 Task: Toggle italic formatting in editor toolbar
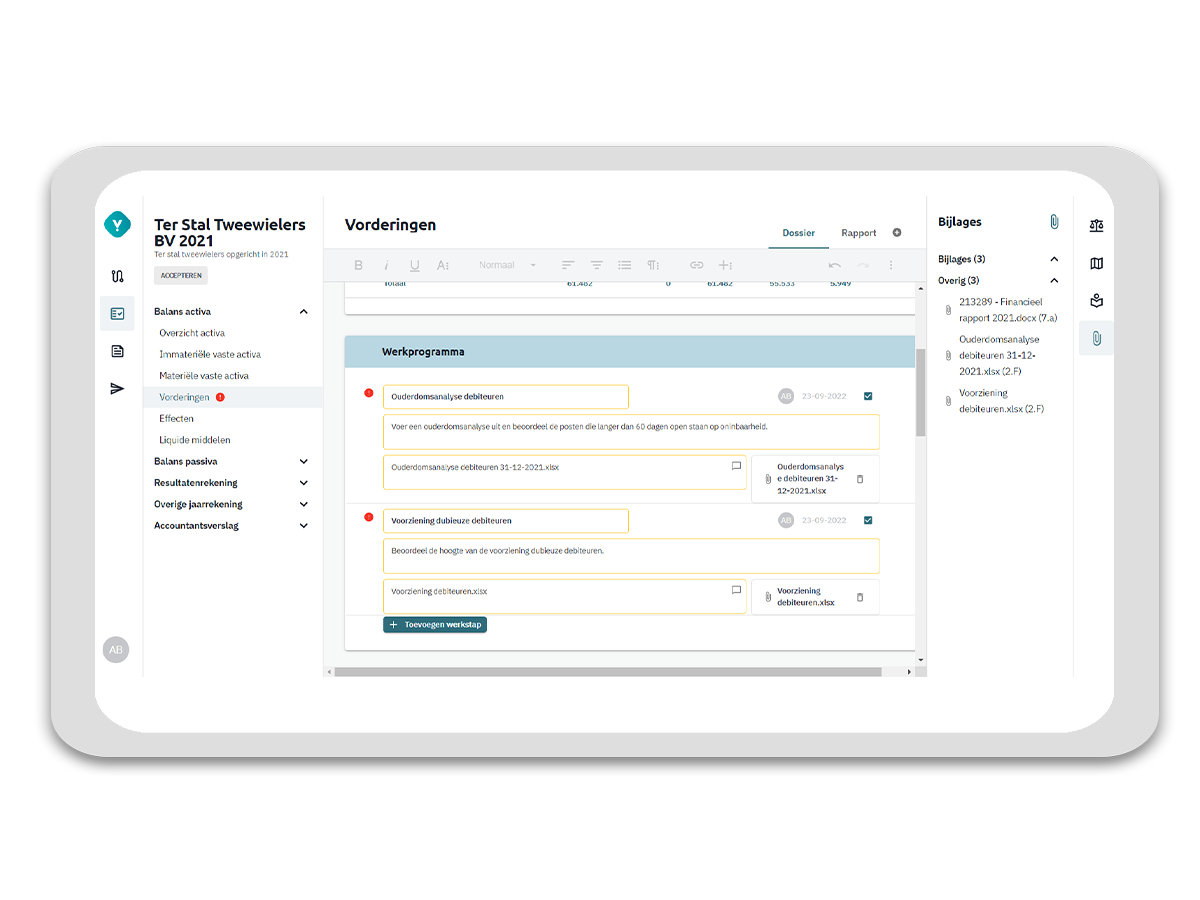point(387,265)
